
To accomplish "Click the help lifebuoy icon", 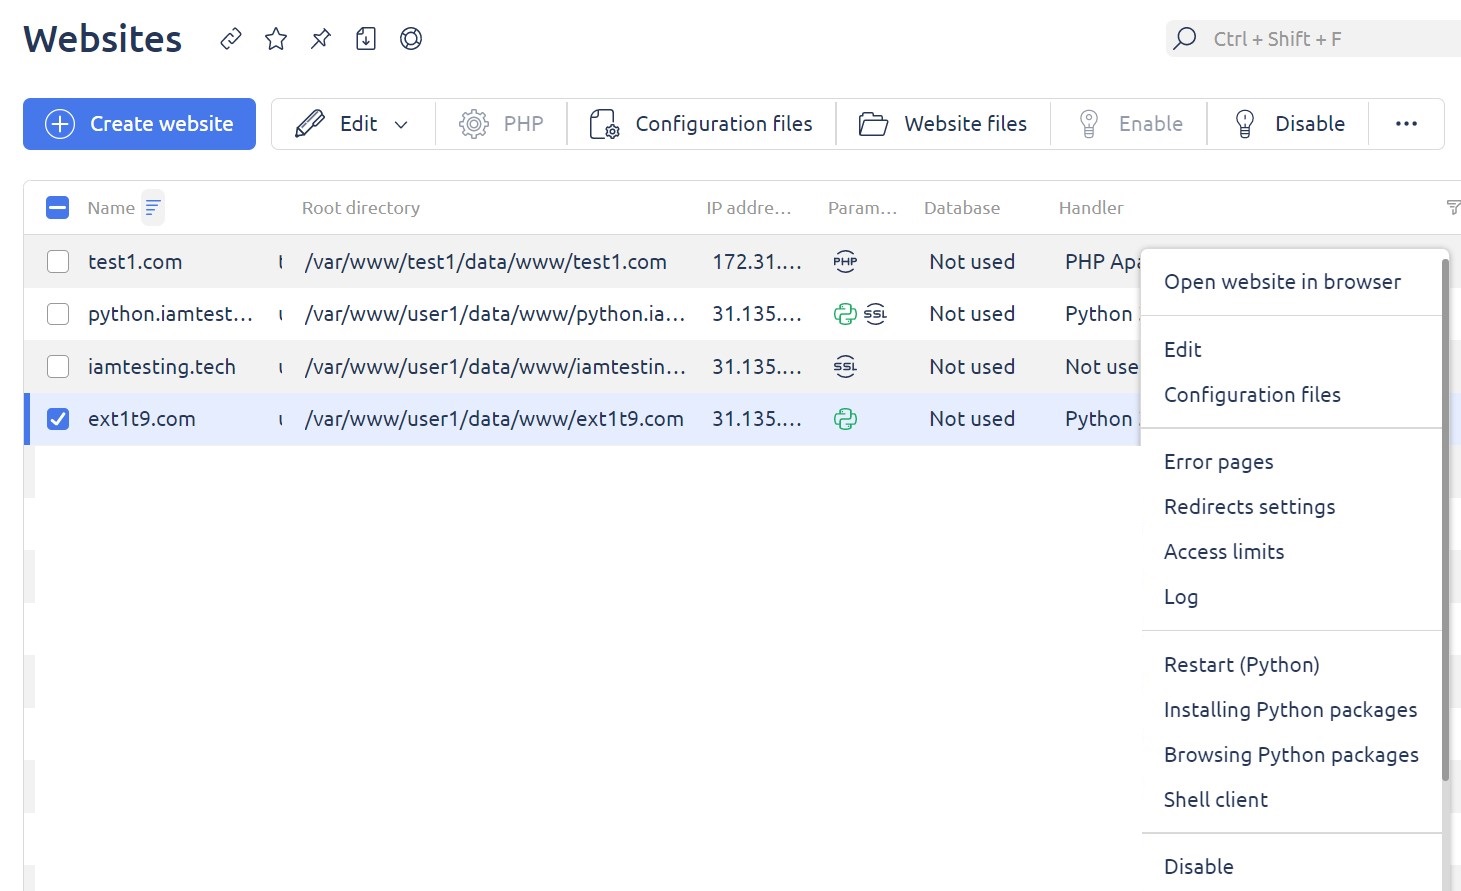I will [411, 39].
